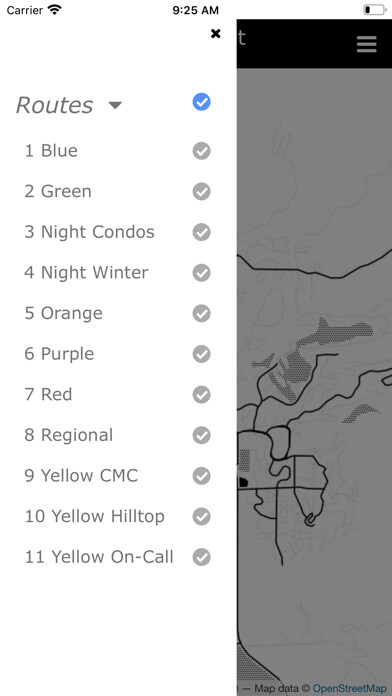Toggle the 1 Blue route checkmark
Screen dimensions: 392x696
[202, 151]
